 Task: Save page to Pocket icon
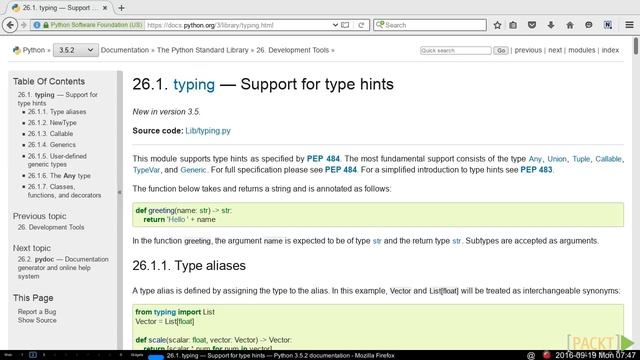532,25
